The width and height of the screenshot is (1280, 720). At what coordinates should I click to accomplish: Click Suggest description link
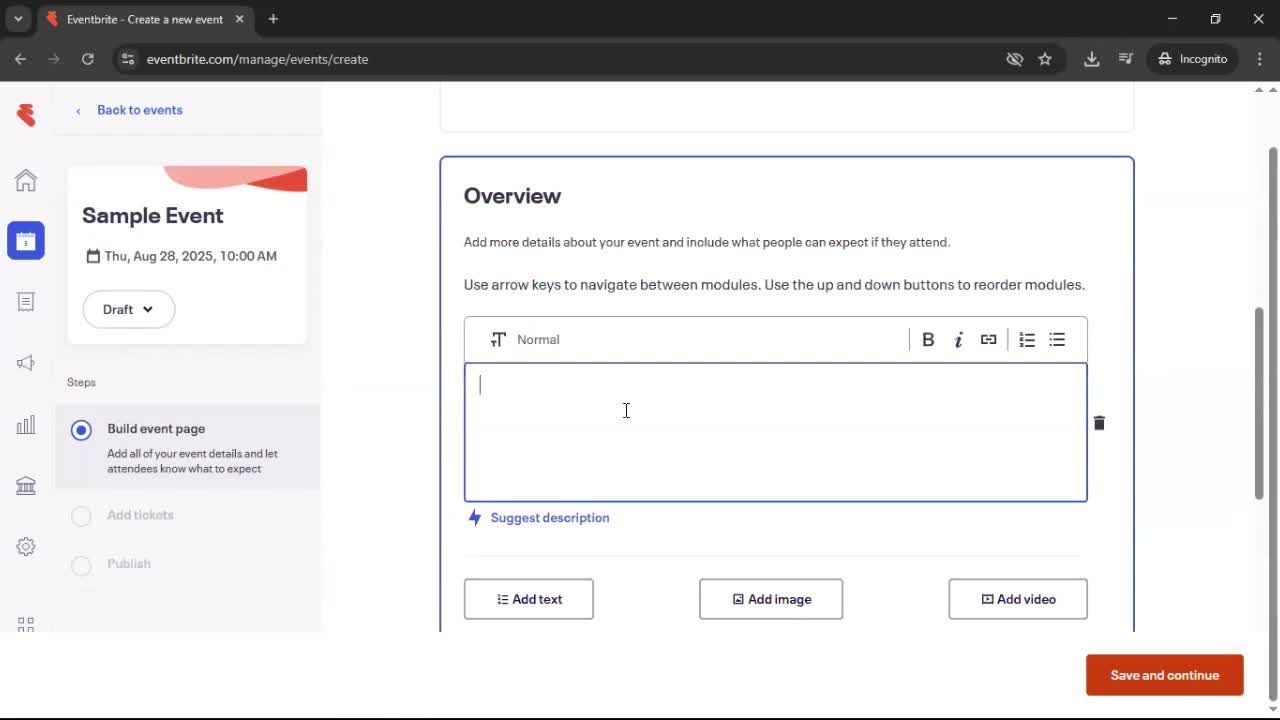pyautogui.click(x=550, y=517)
